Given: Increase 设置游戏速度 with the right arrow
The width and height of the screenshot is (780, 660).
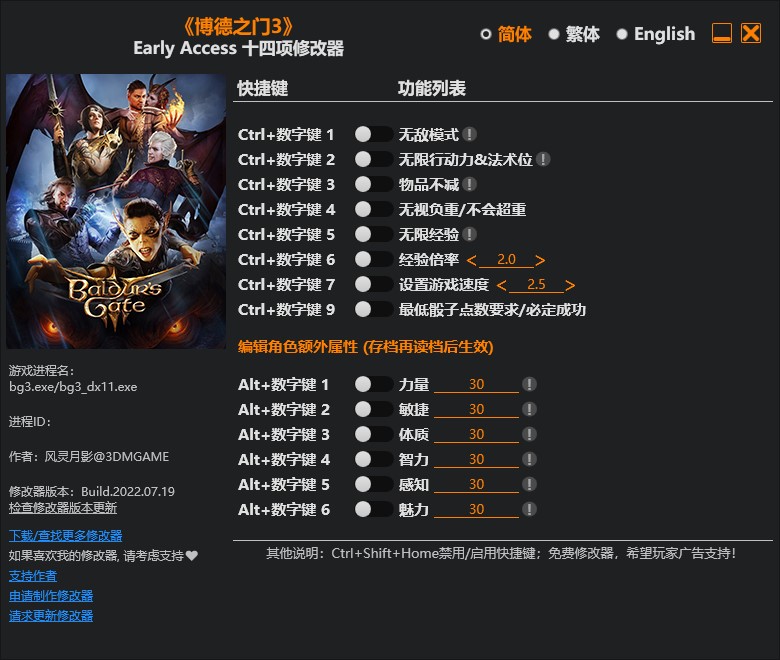Looking at the screenshot, I should [x=570, y=285].
